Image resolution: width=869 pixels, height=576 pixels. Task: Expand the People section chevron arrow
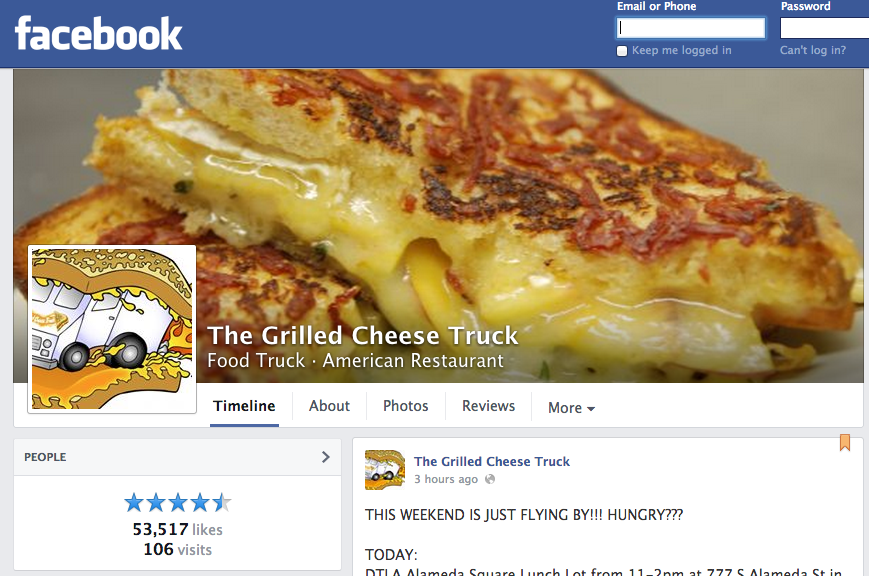(325, 457)
